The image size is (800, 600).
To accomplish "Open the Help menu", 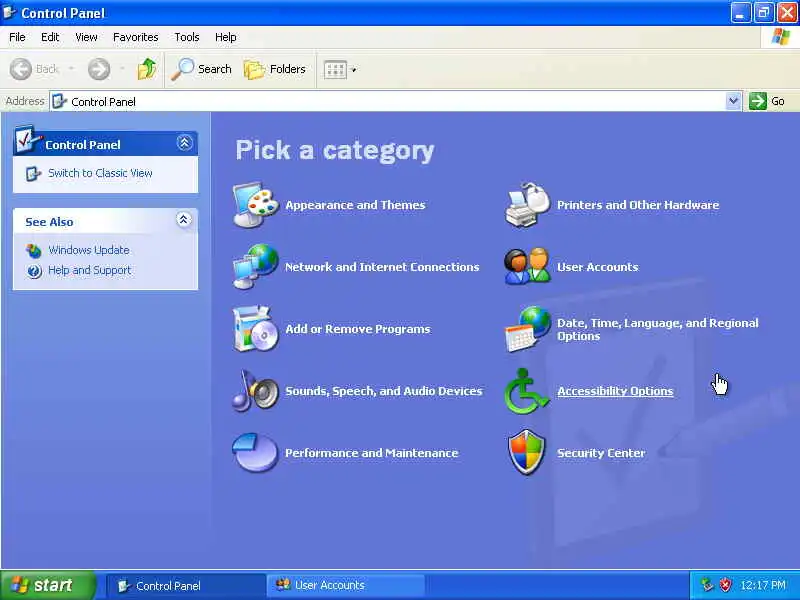I will [x=225, y=37].
